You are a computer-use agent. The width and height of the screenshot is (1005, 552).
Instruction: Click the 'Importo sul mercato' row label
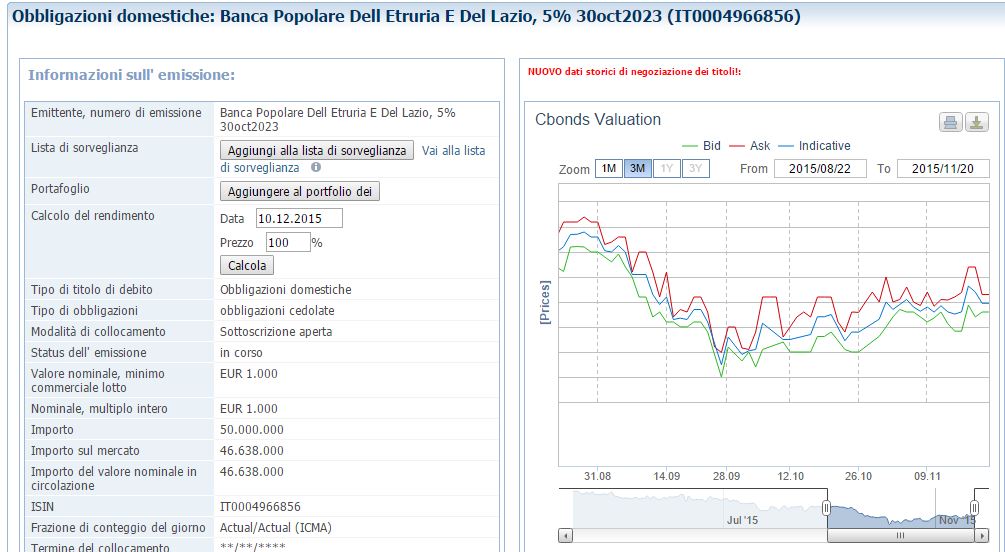[x=85, y=451]
